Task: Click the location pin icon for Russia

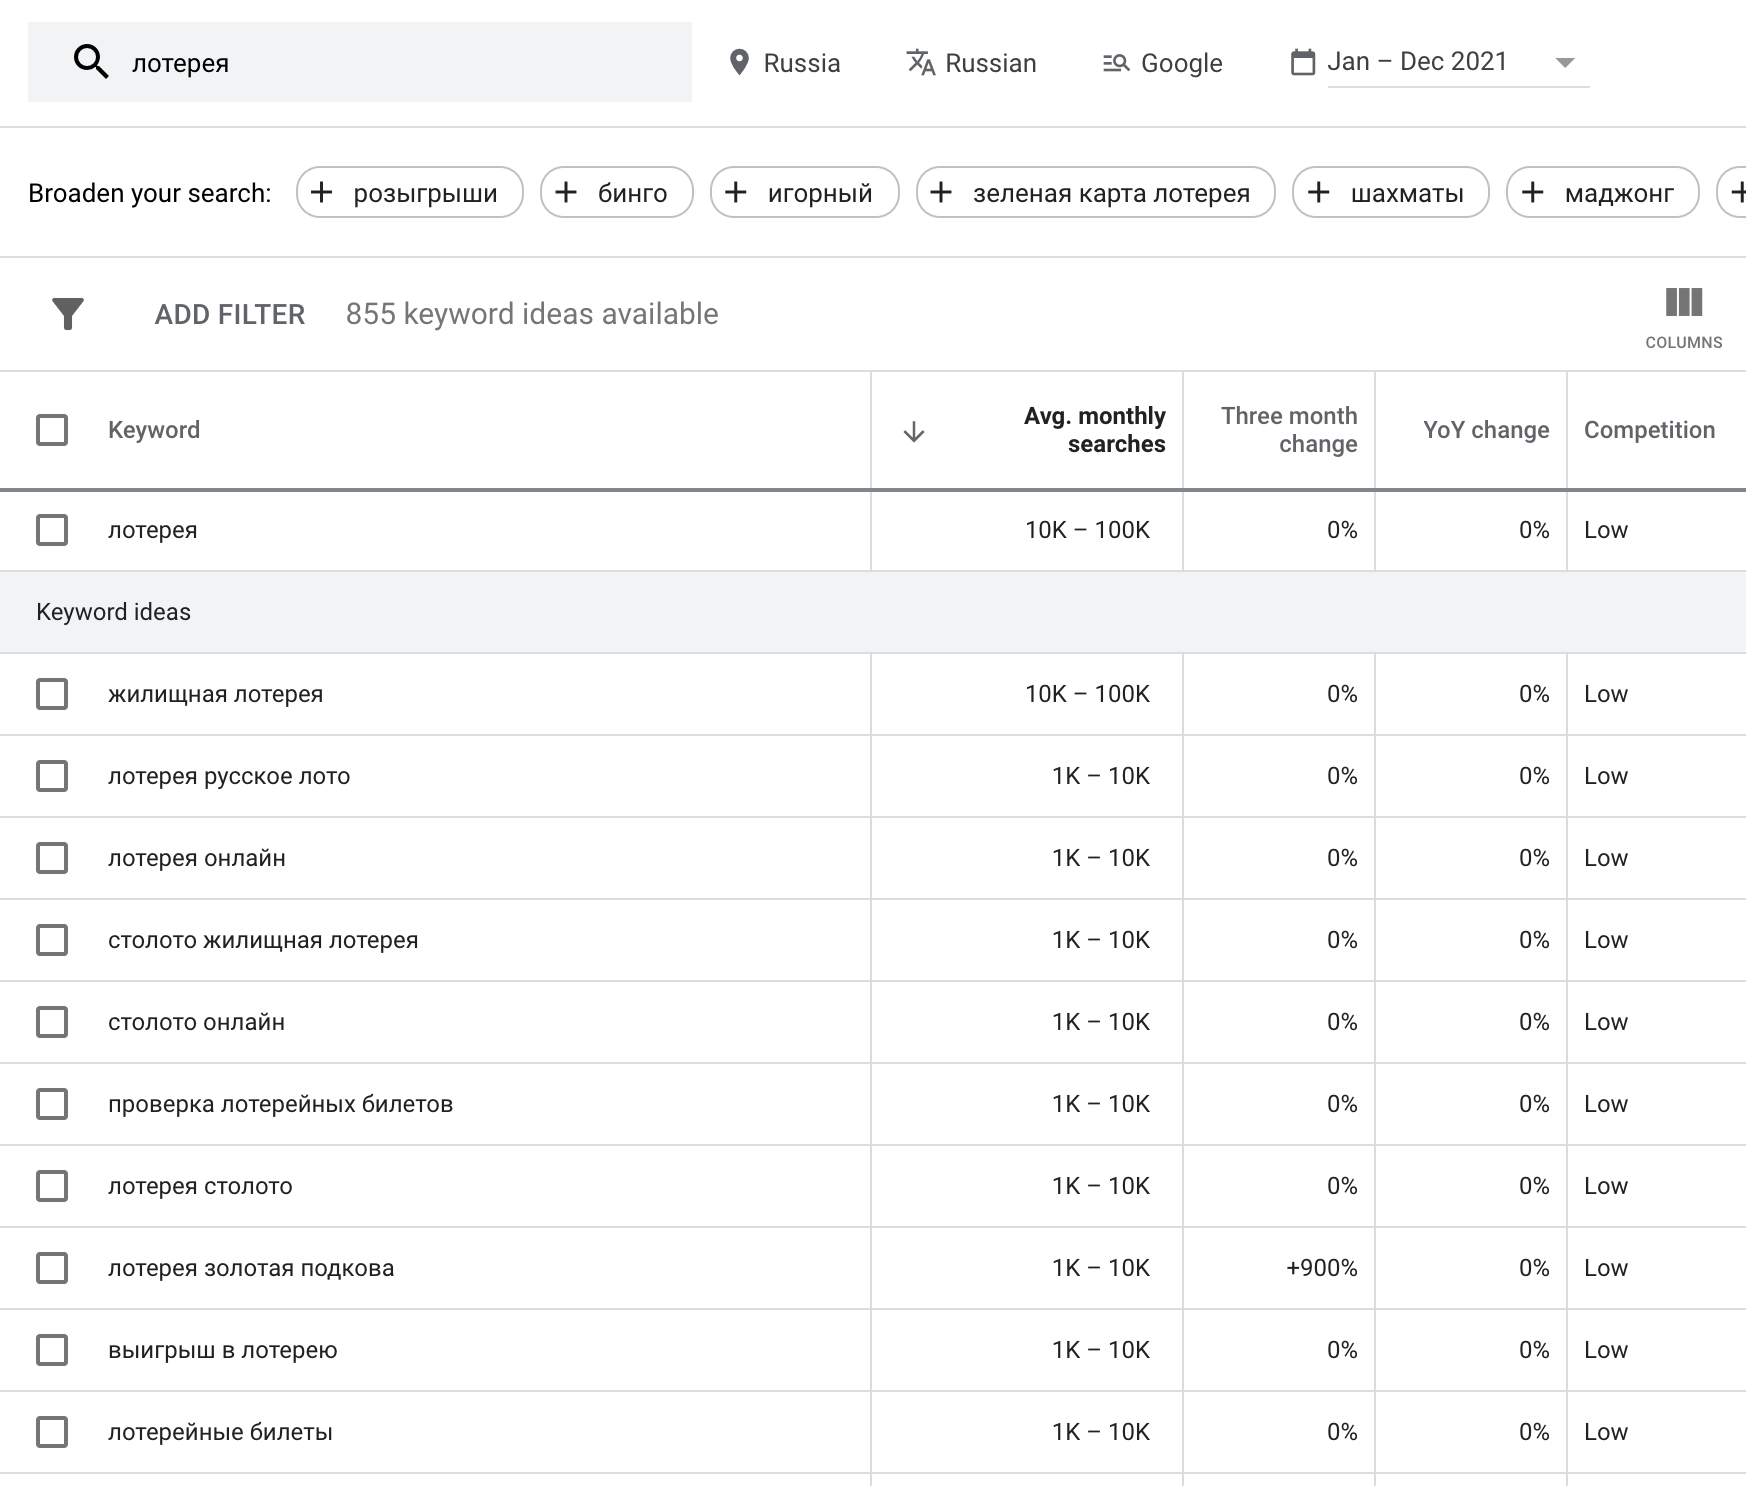Action: tap(739, 63)
